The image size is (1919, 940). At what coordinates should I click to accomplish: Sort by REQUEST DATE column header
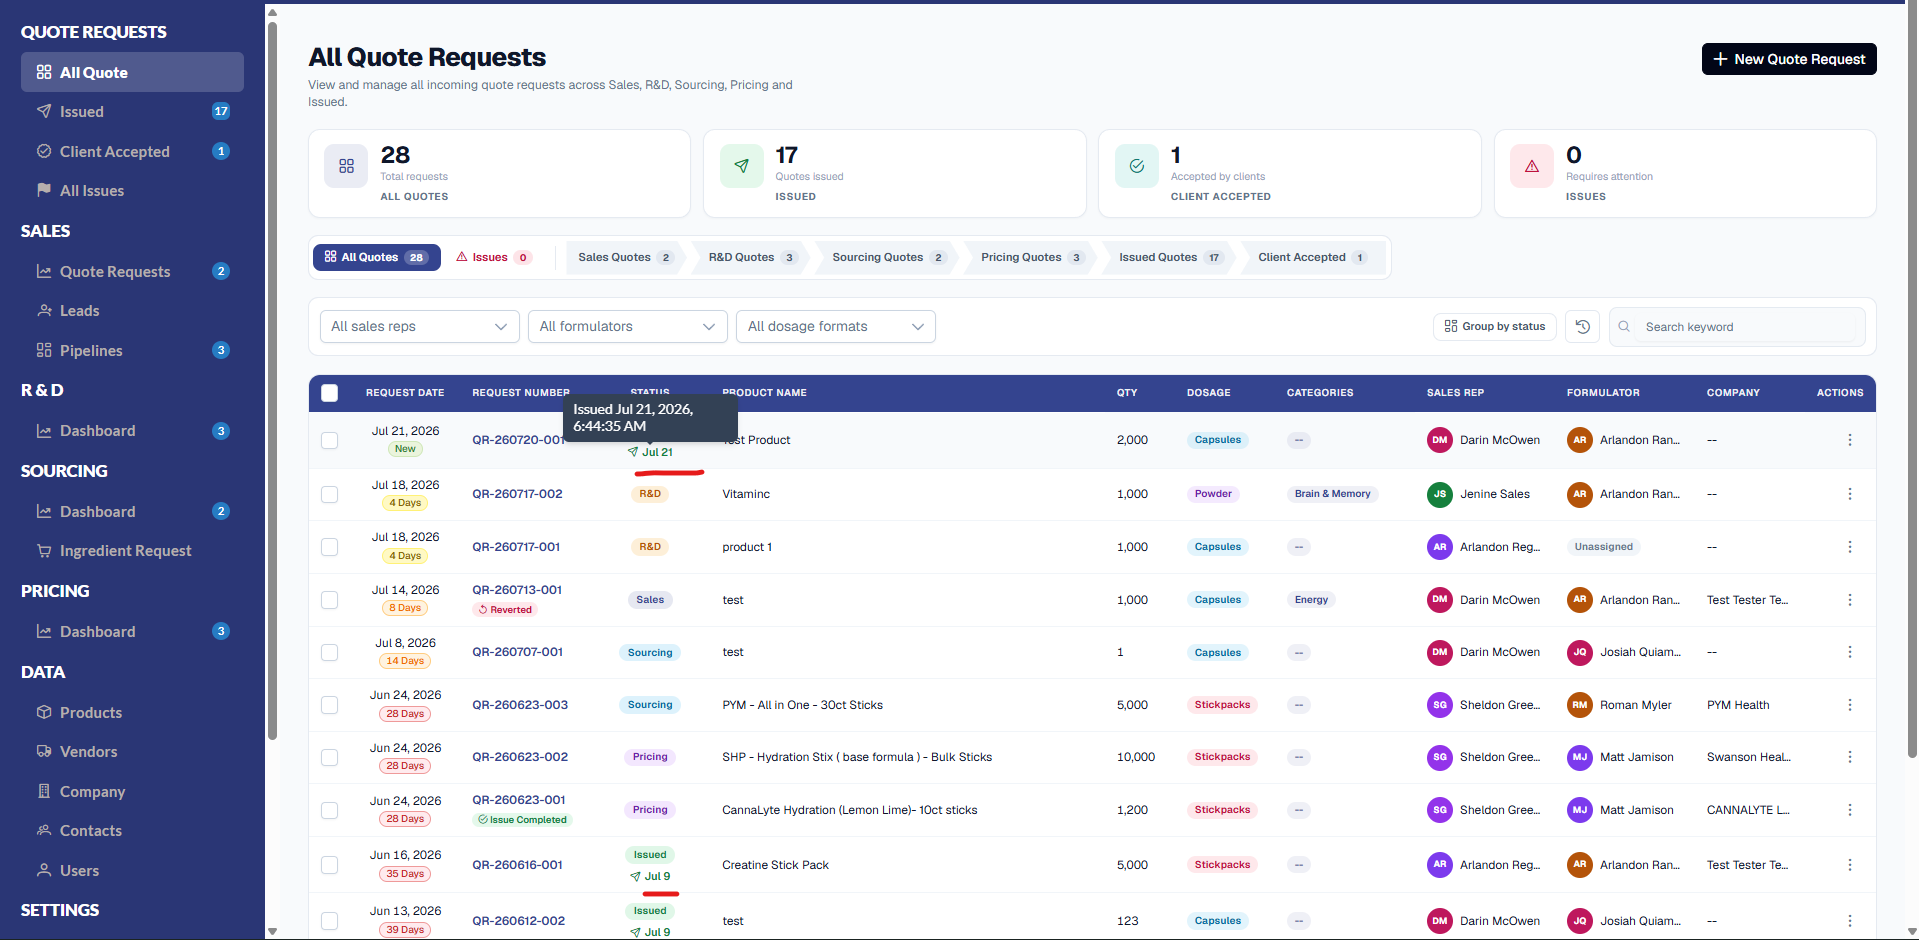[405, 393]
